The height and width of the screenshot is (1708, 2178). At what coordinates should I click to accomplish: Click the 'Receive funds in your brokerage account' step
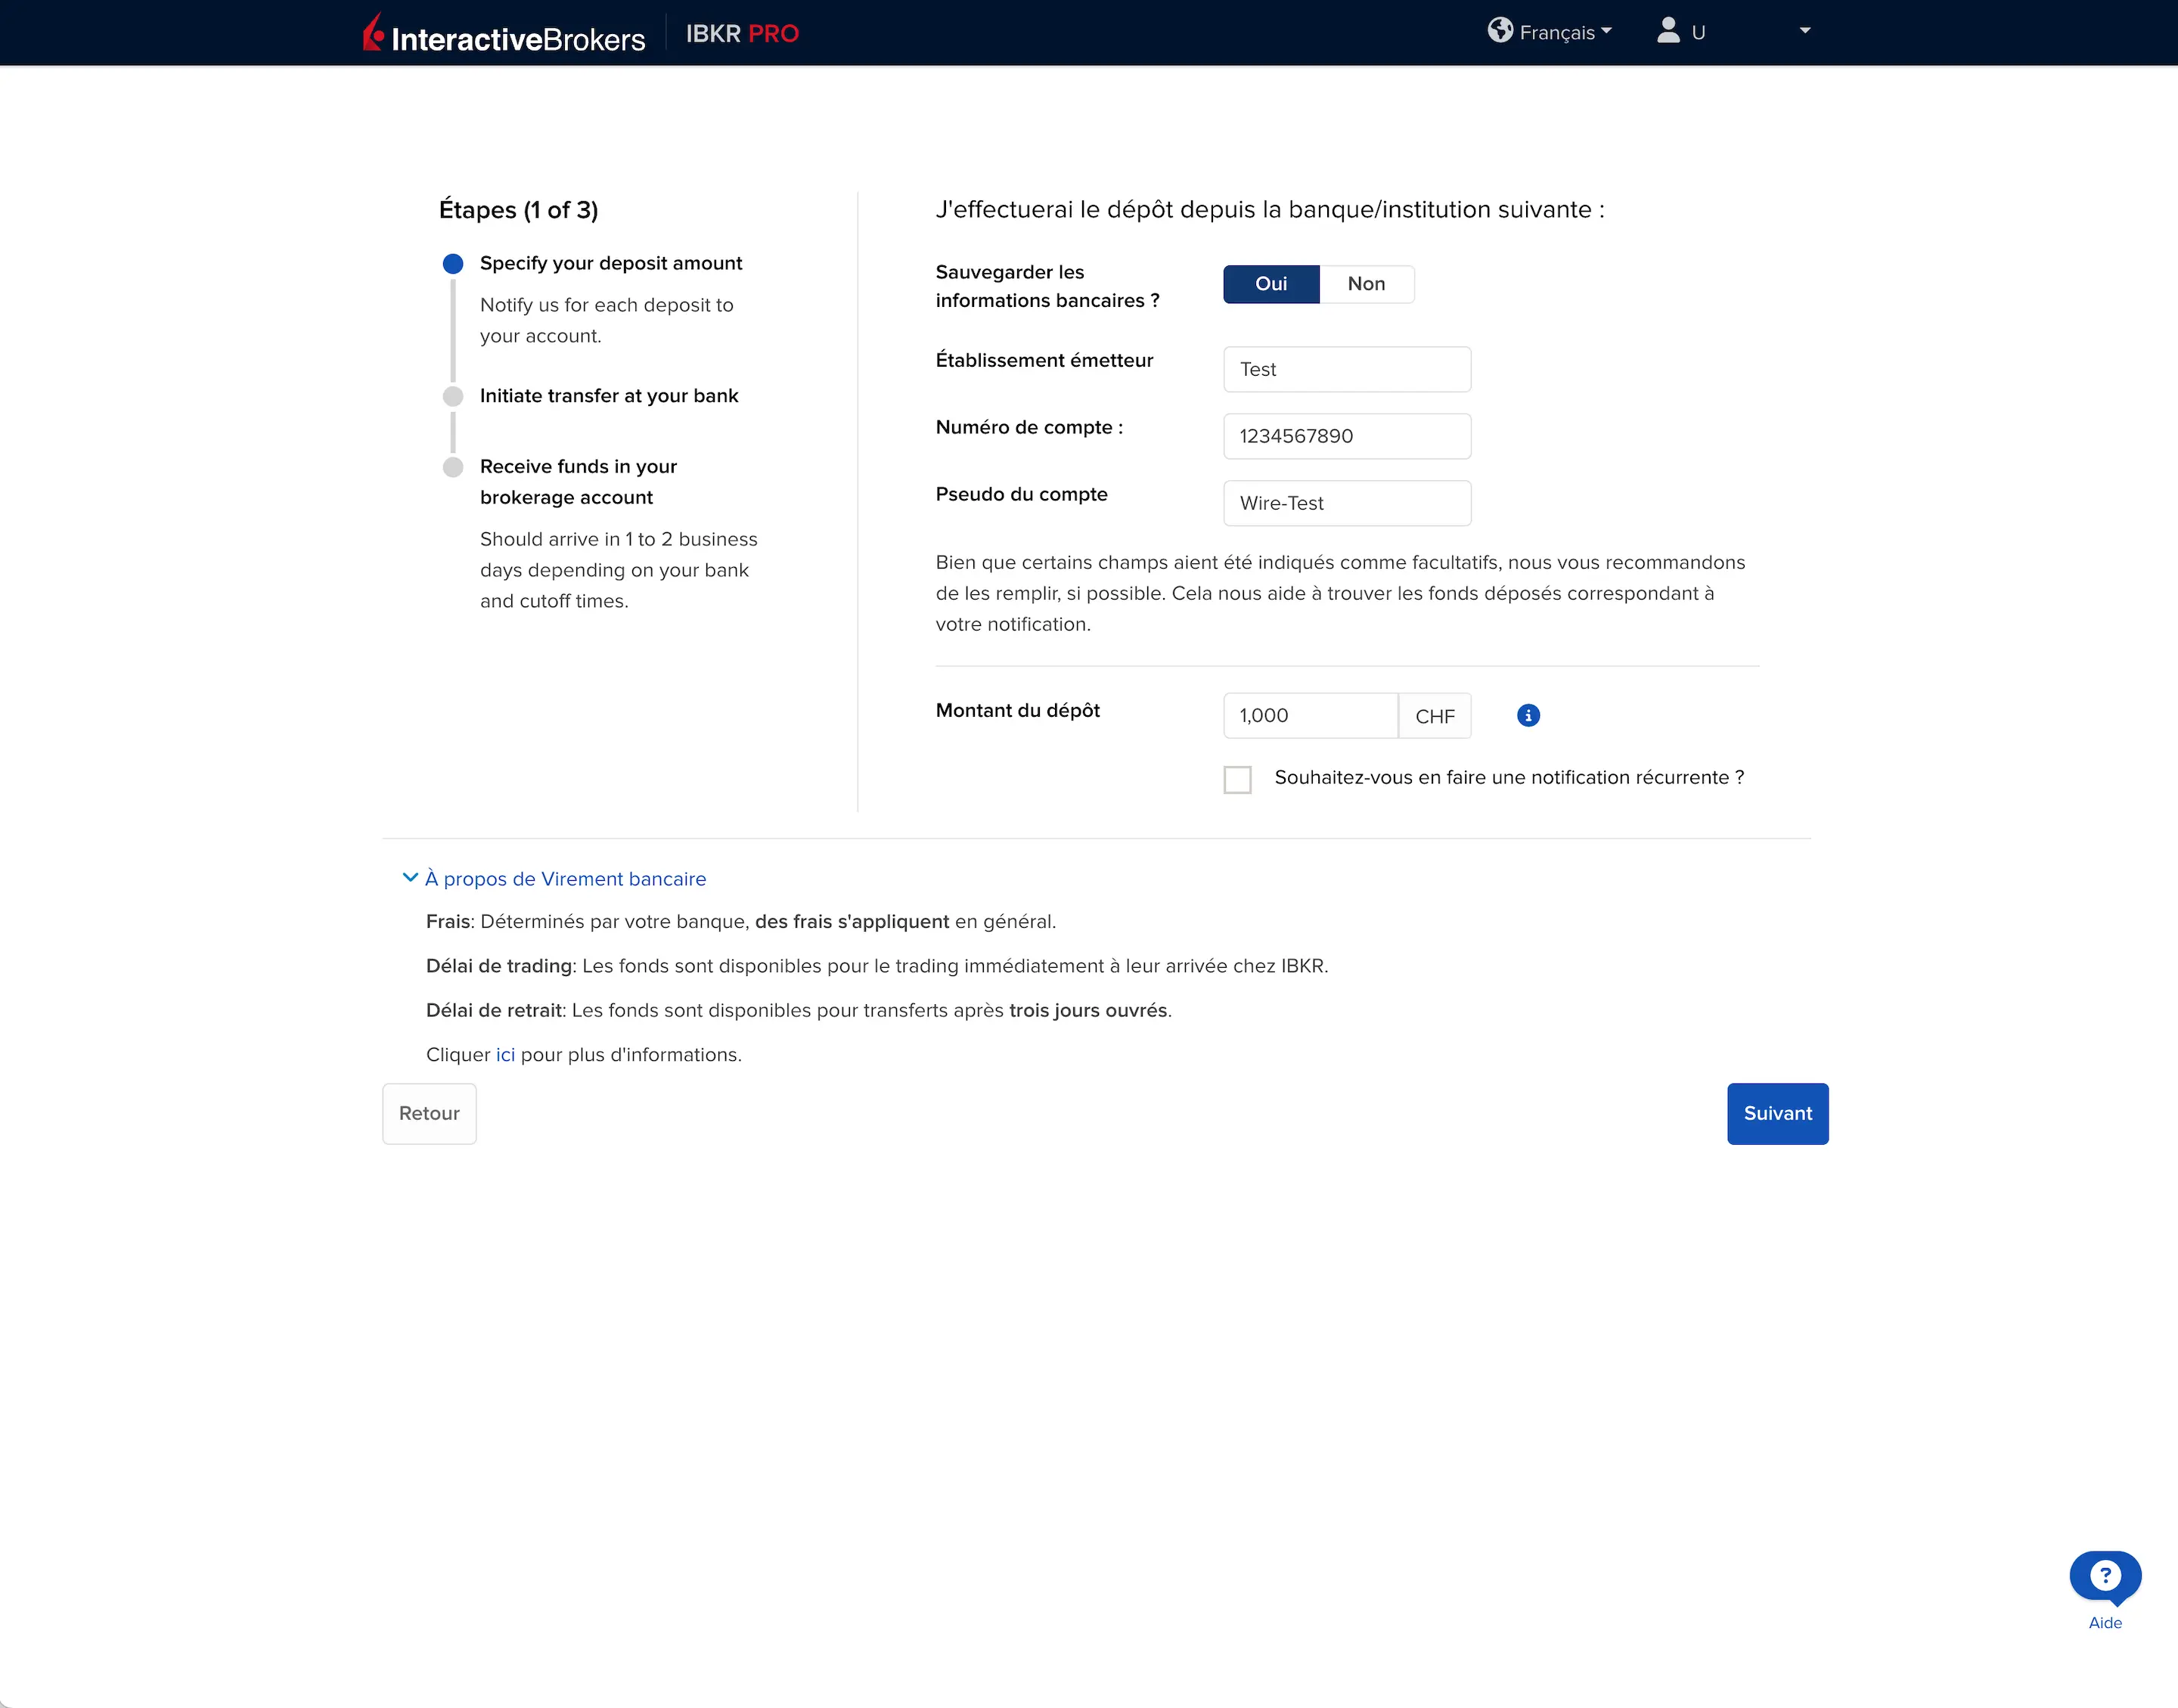pos(578,482)
